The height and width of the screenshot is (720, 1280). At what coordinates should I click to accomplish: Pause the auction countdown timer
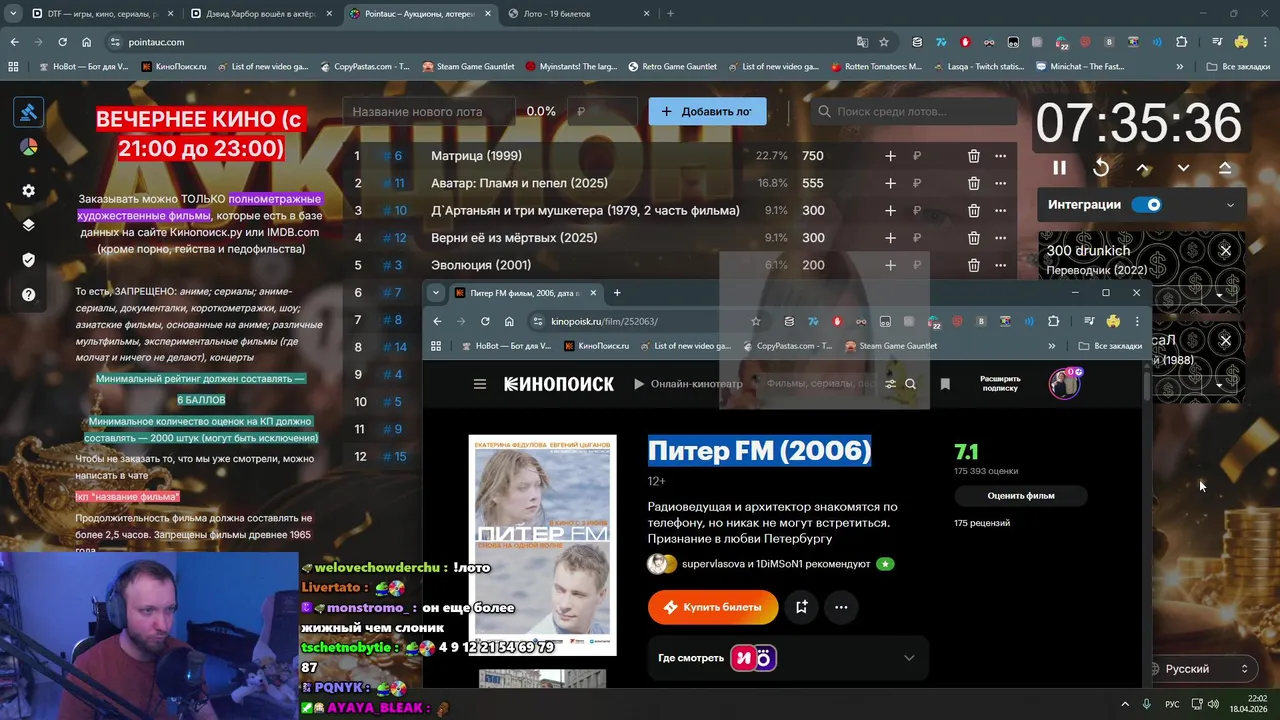pos(1059,168)
